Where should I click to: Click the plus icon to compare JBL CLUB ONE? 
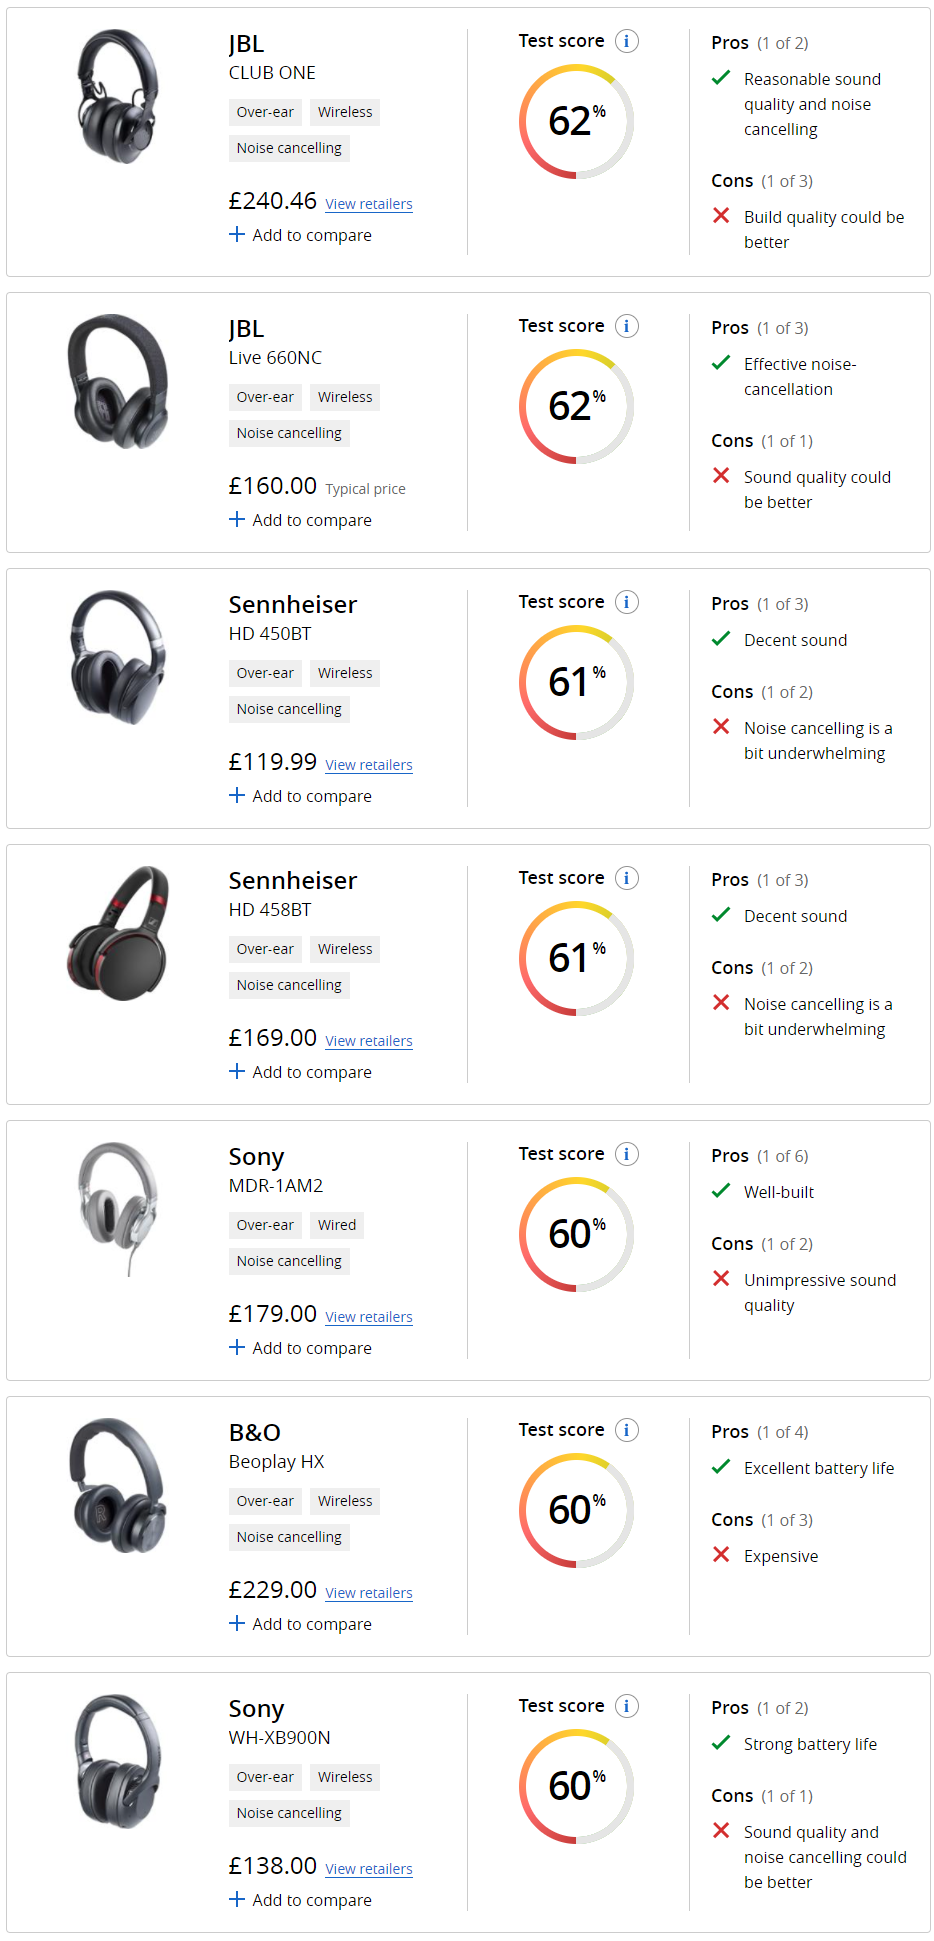click(x=237, y=235)
